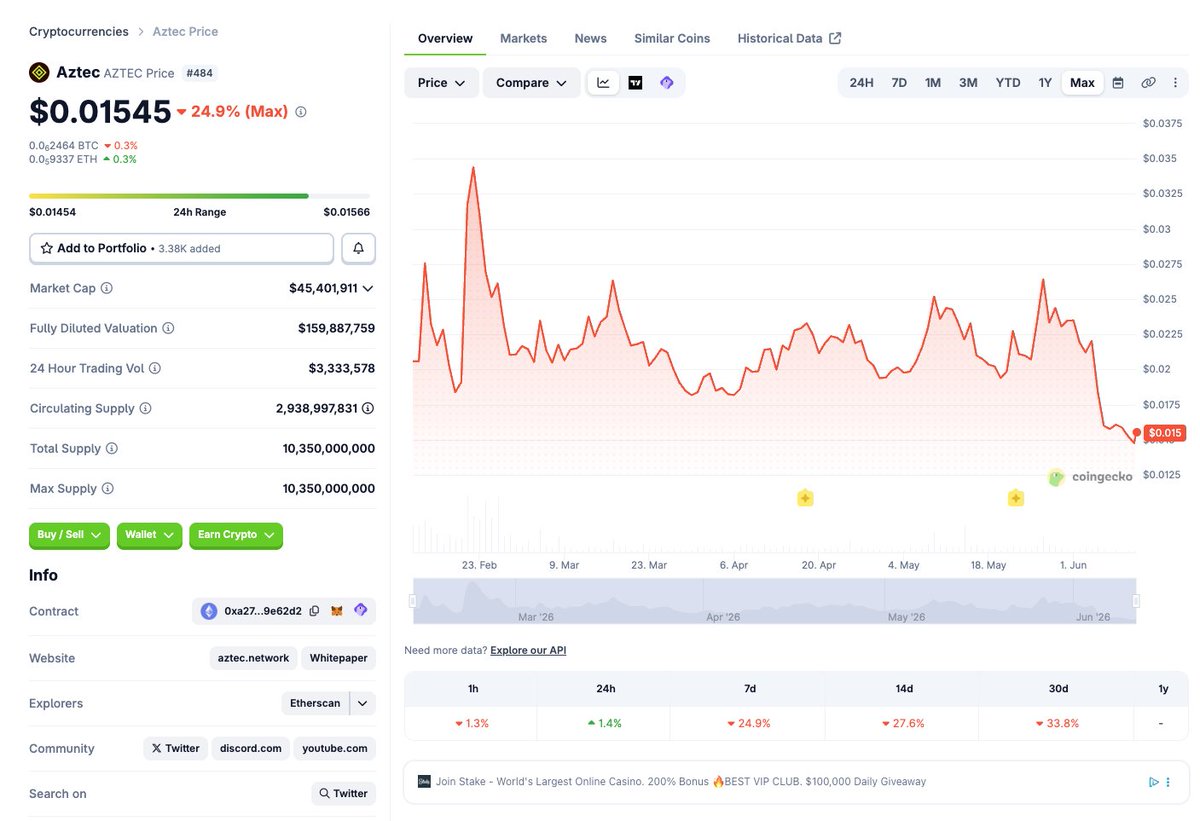Click the ad choices play icon
Image resolution: width=1200 pixels, height=821 pixels.
click(1153, 782)
